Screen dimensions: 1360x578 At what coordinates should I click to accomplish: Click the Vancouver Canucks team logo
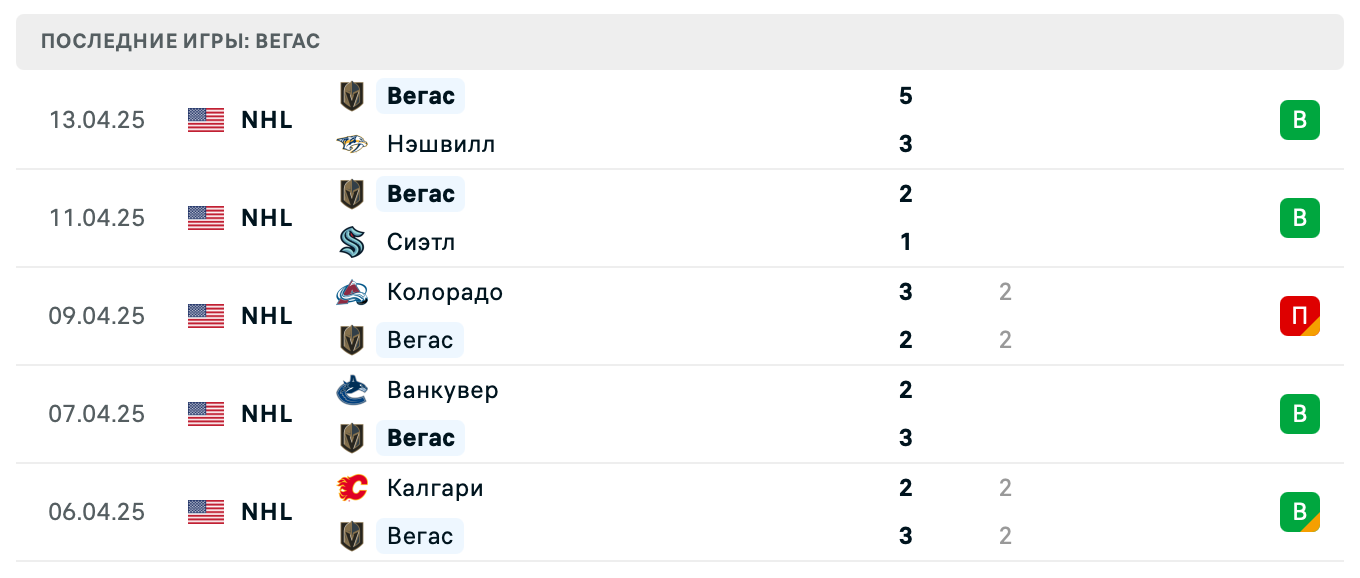(x=352, y=390)
